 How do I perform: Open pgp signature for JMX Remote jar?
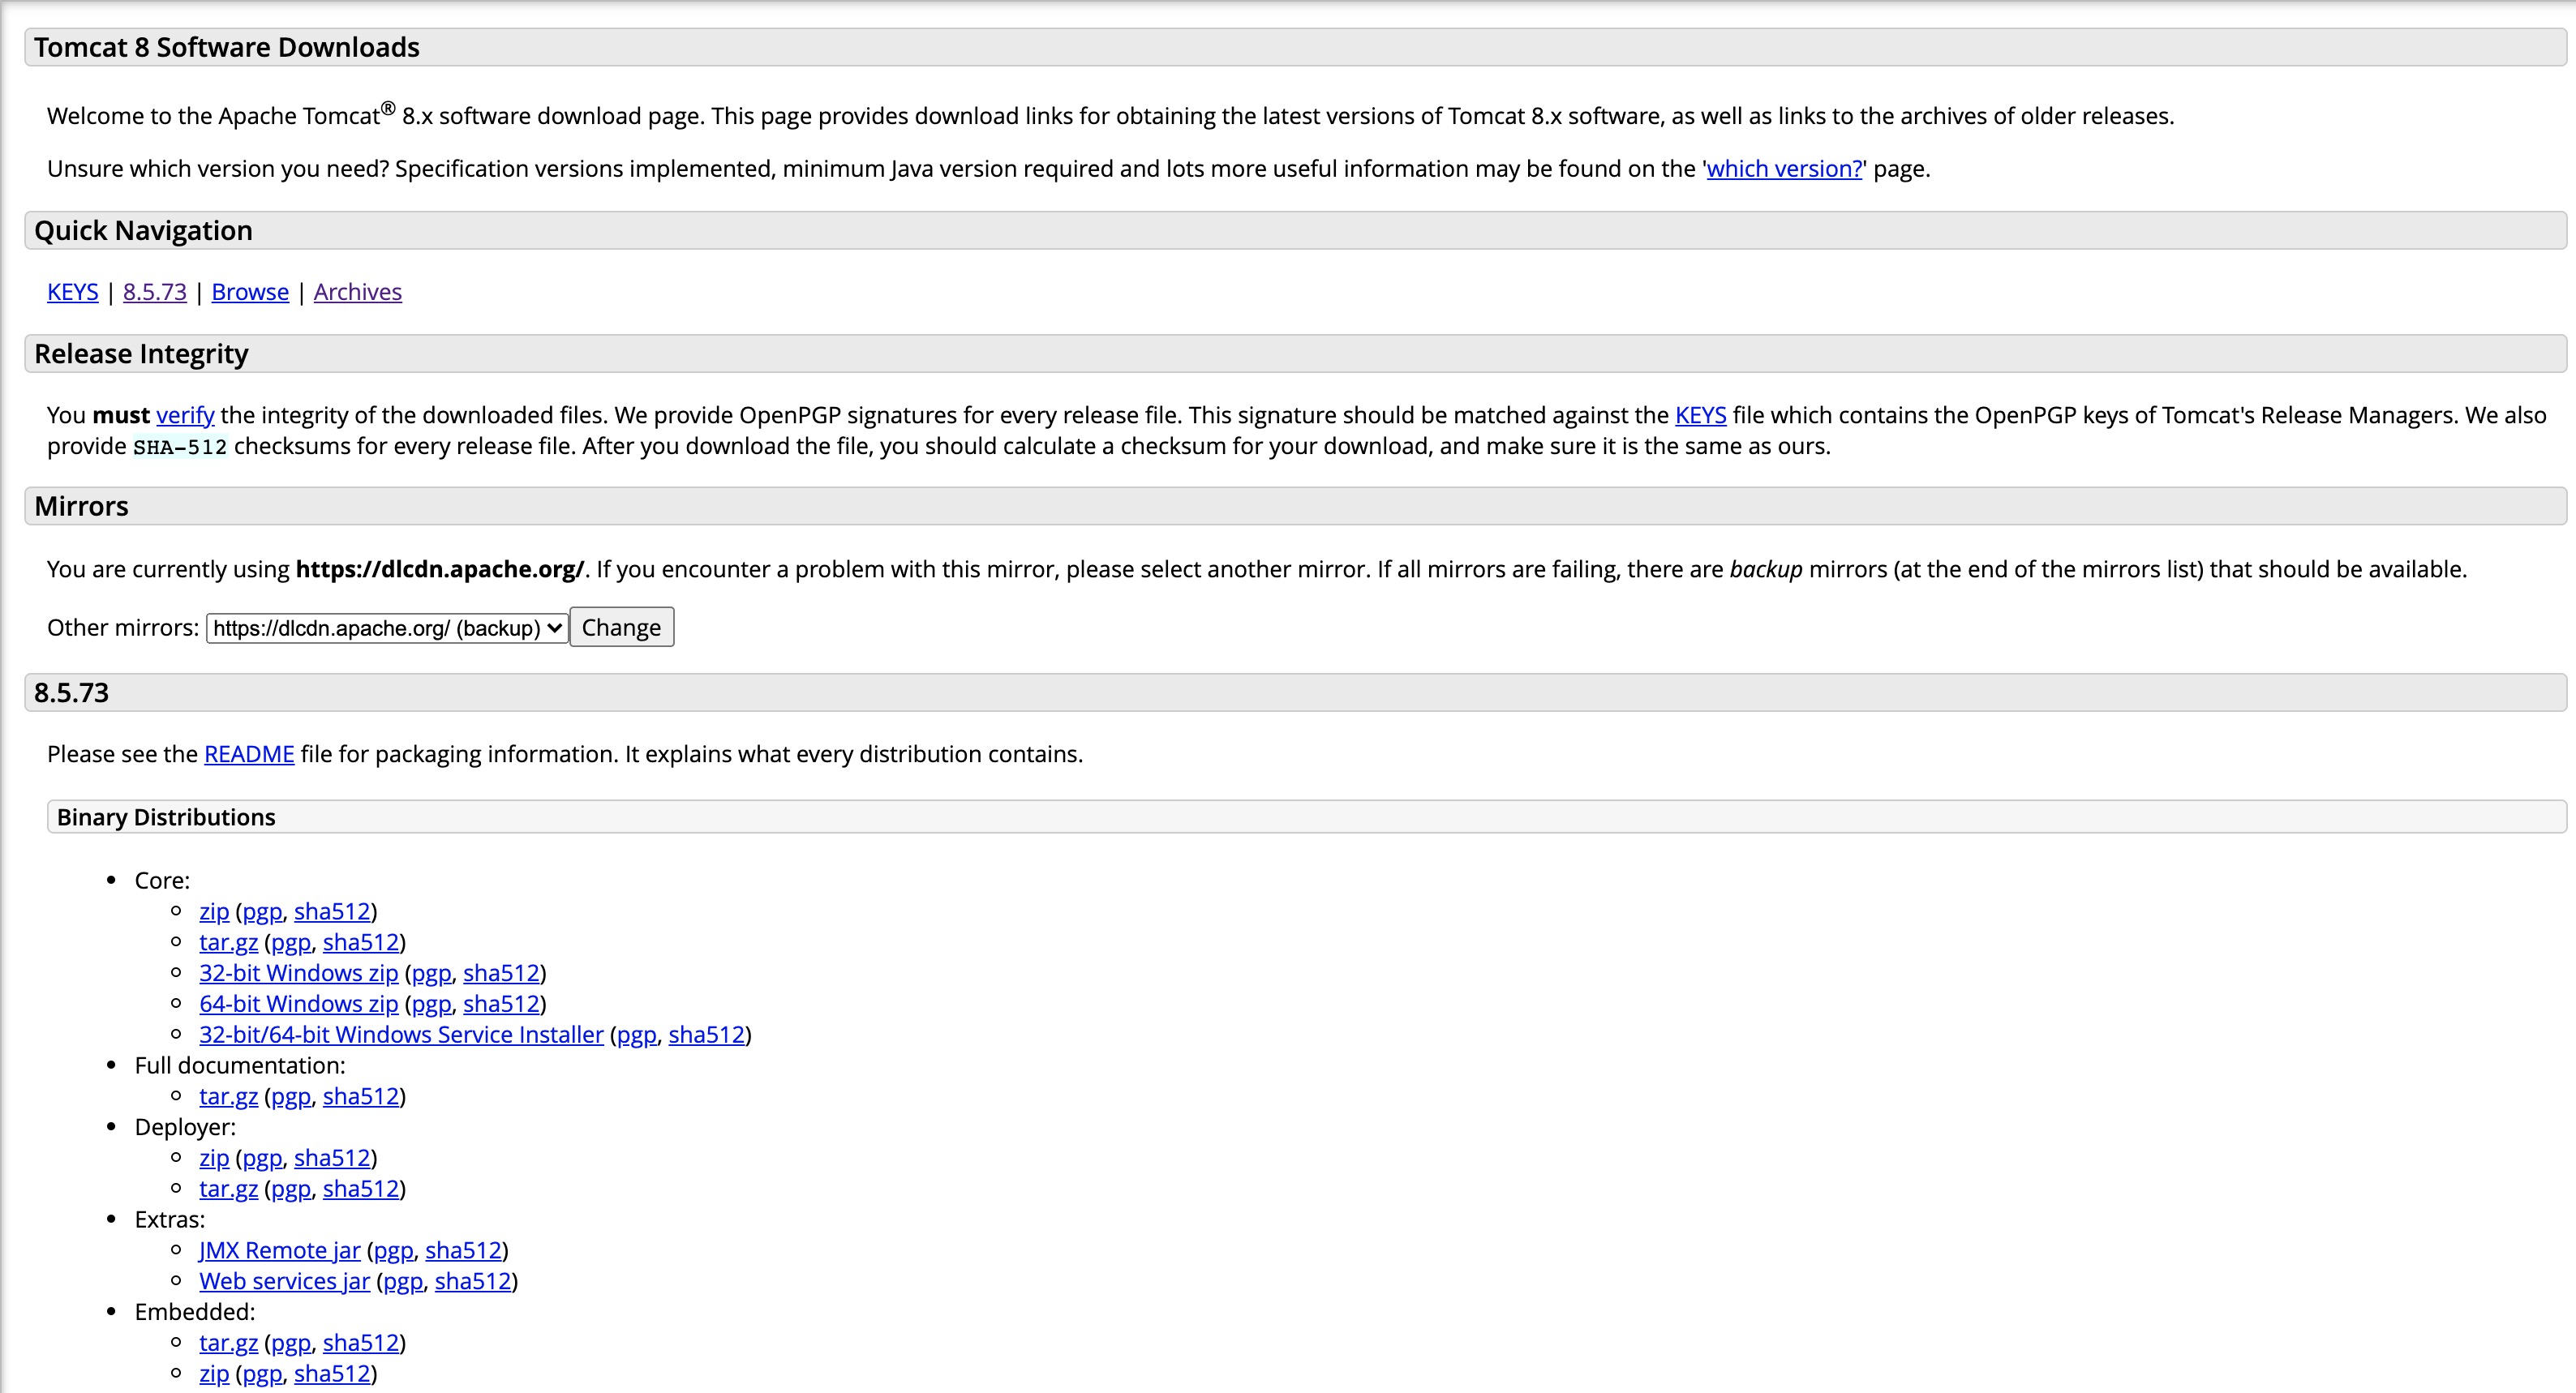click(393, 1251)
